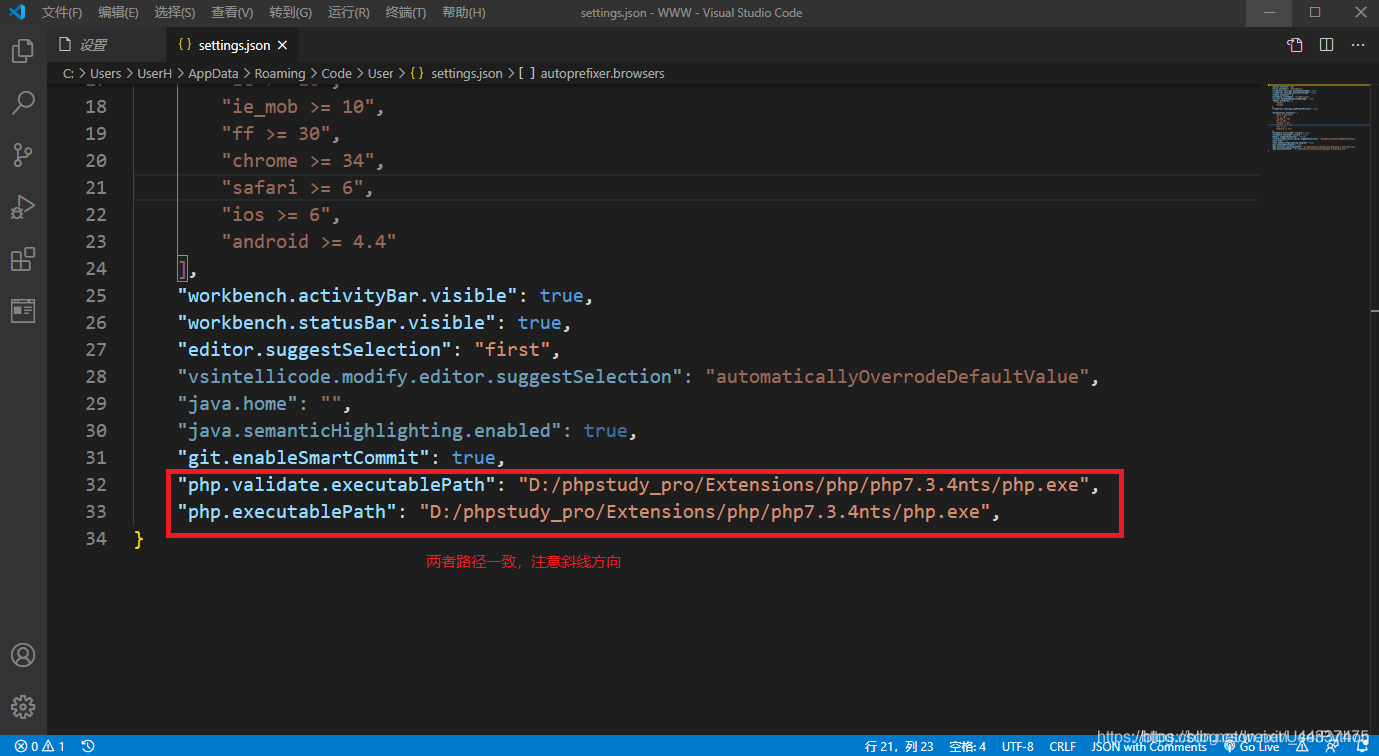Open the Explorer view in activity bar
1379x756 pixels.
coord(22,50)
